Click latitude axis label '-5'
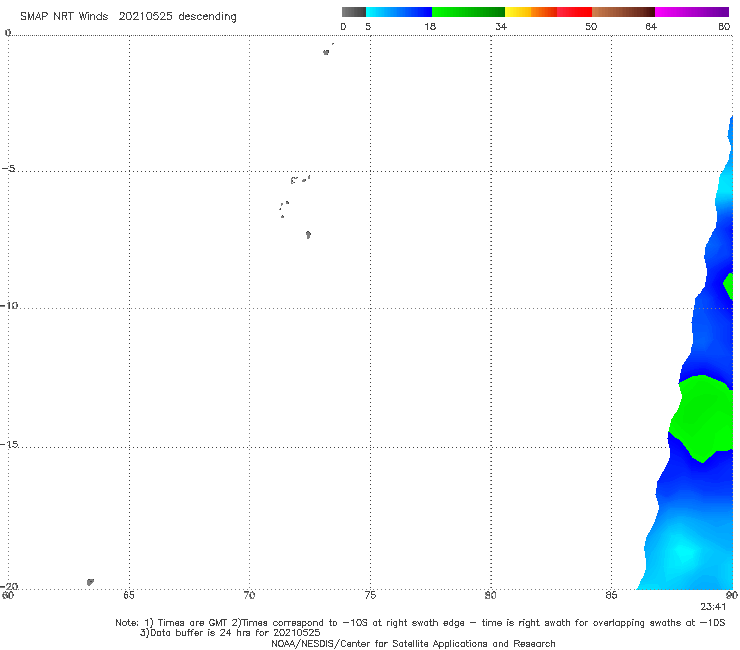This screenshot has width=740, height=650. [9, 168]
